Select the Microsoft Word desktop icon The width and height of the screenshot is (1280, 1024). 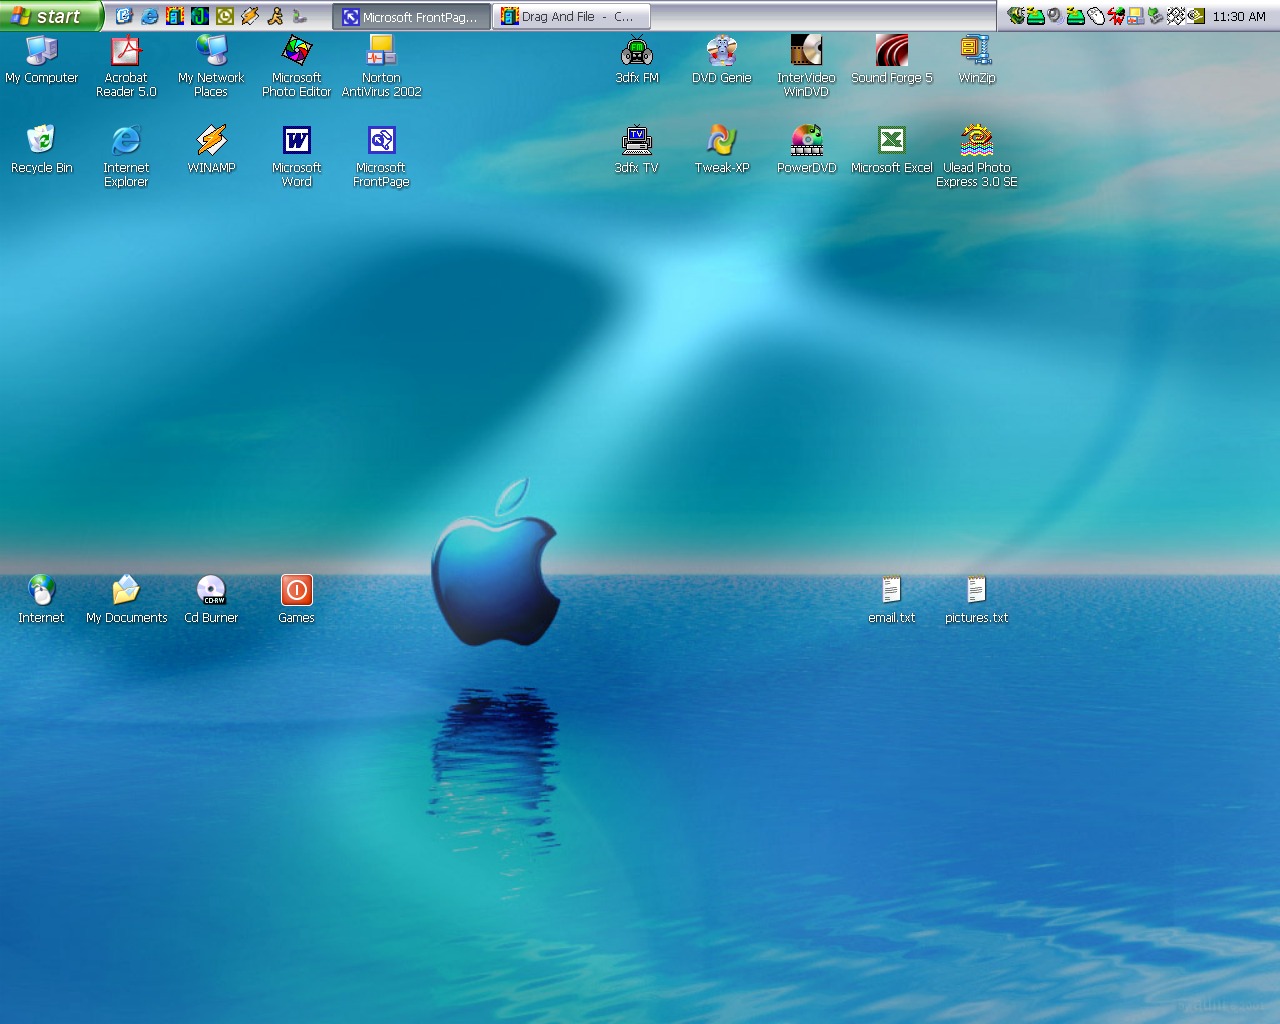[296, 156]
